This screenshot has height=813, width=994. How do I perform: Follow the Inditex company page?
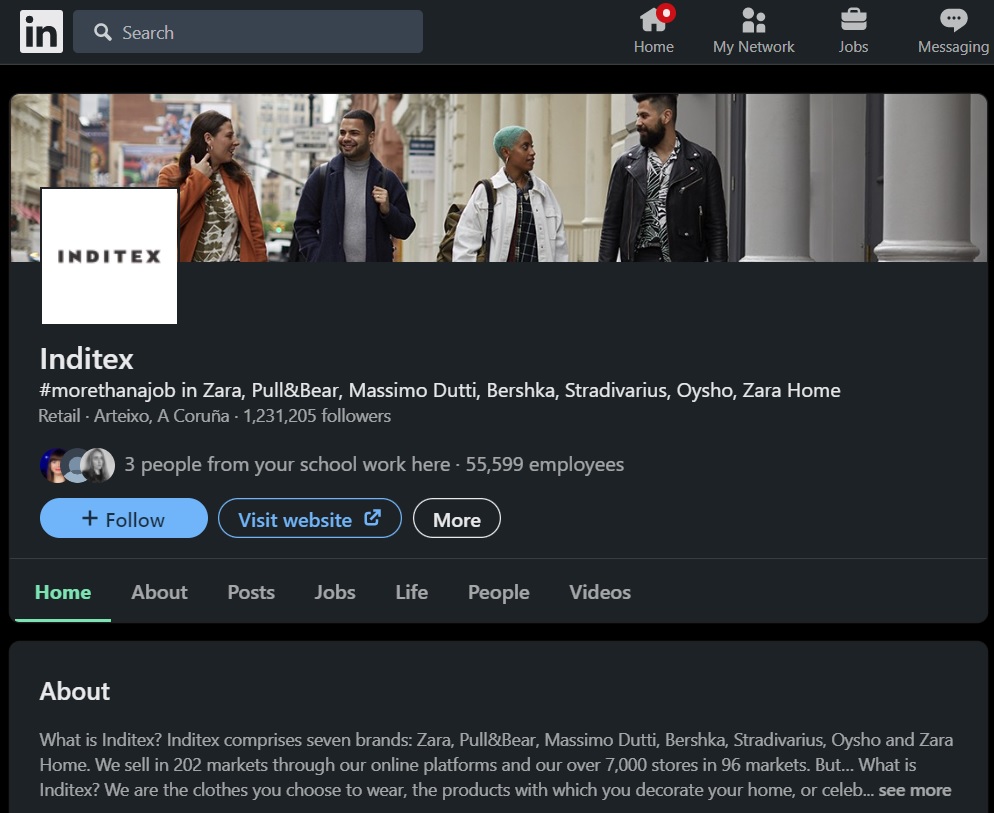tap(124, 518)
